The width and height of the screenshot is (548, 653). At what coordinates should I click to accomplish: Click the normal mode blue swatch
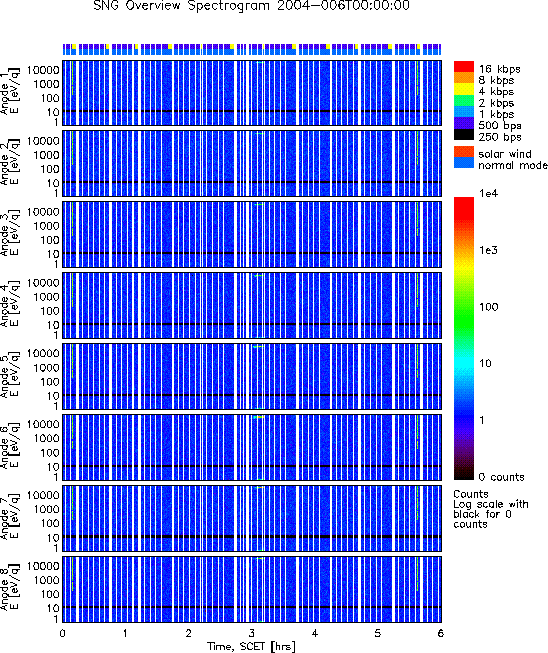click(x=463, y=163)
